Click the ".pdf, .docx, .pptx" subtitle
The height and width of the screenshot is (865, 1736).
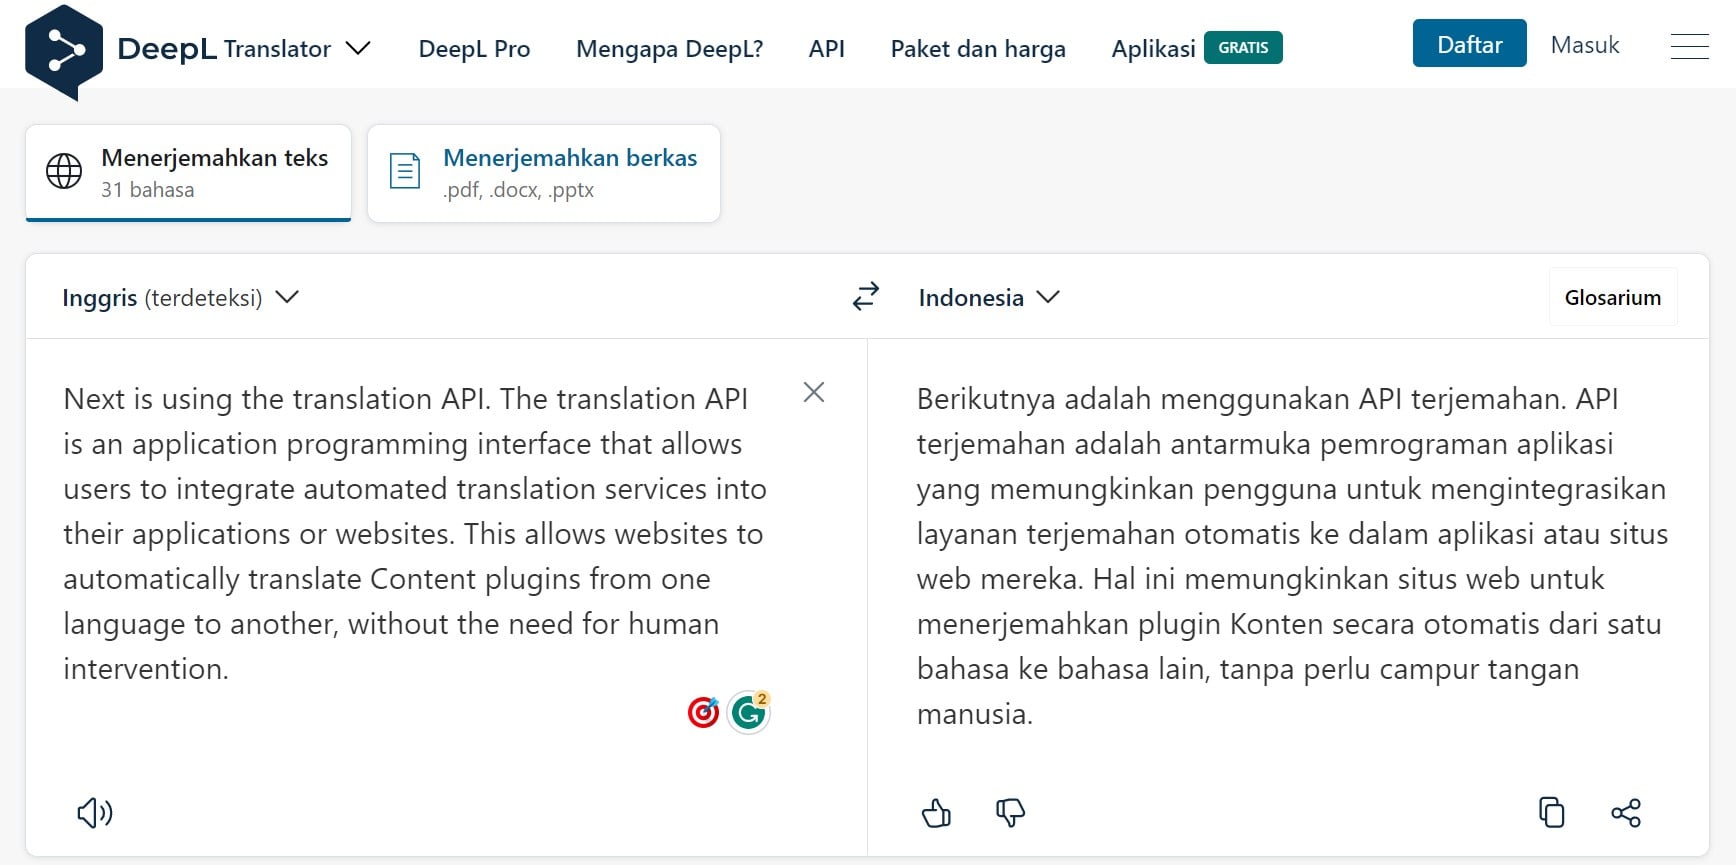pyautogui.click(x=518, y=190)
